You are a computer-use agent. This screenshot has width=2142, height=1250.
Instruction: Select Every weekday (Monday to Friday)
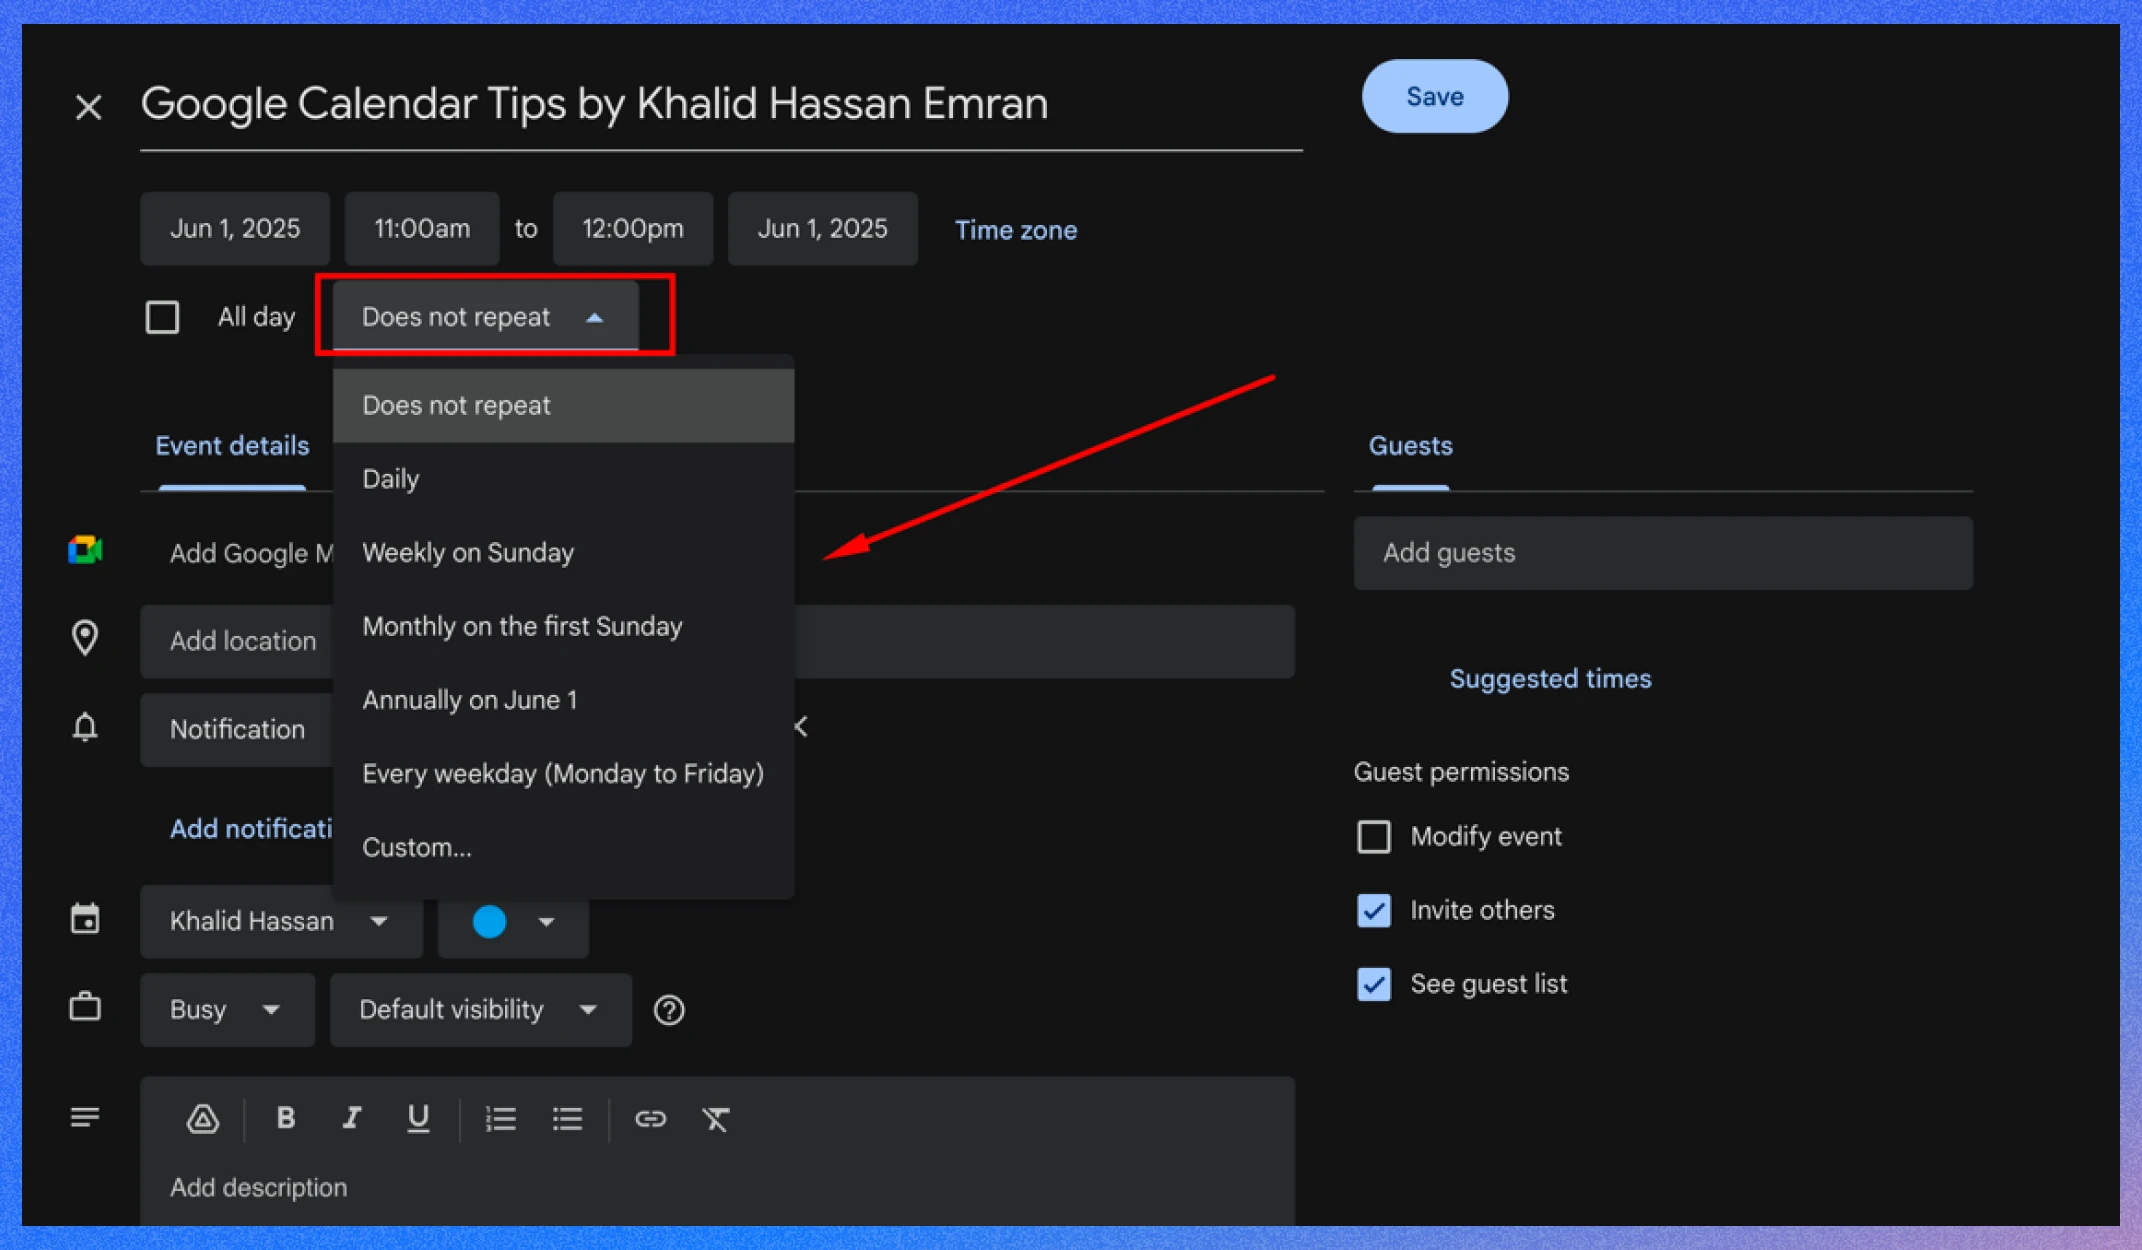tap(563, 773)
